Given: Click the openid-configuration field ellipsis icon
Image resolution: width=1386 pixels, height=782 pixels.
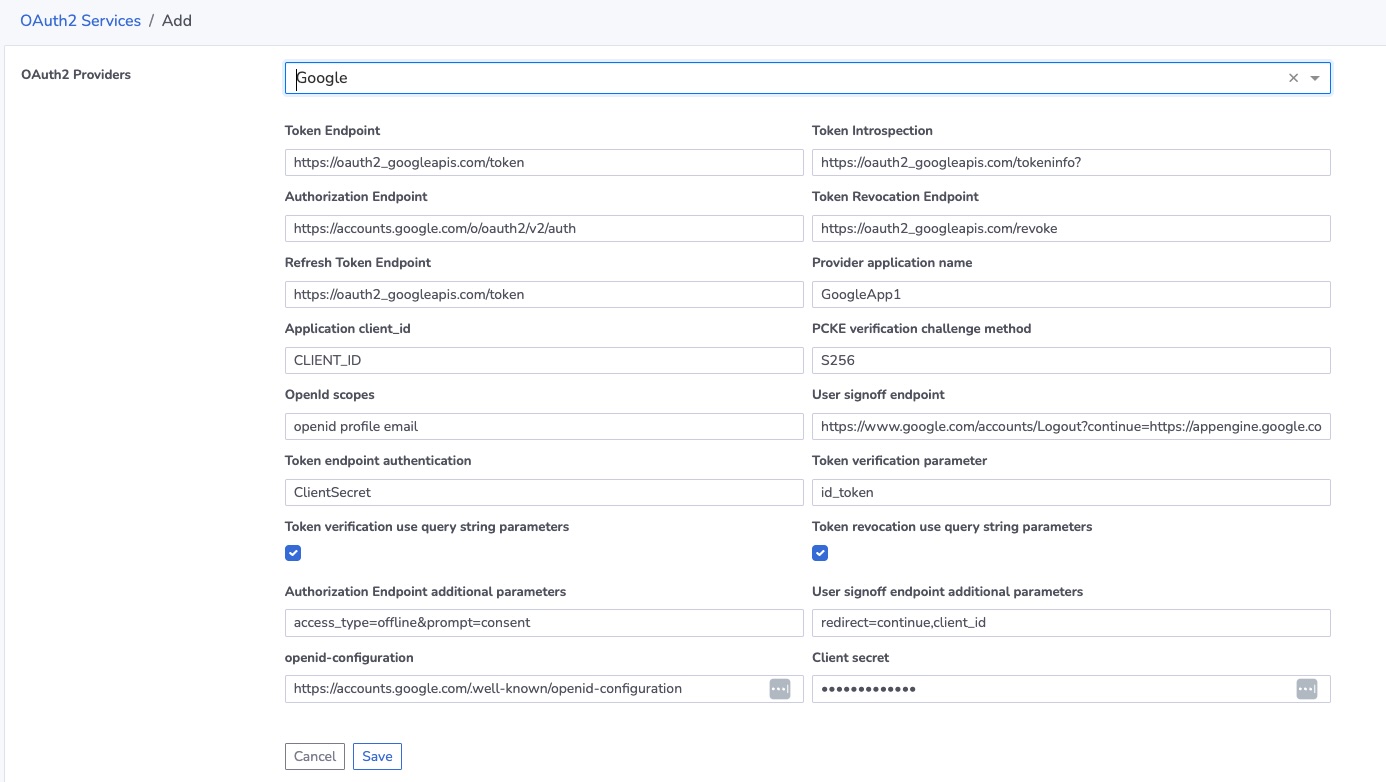Looking at the screenshot, I should 780,689.
